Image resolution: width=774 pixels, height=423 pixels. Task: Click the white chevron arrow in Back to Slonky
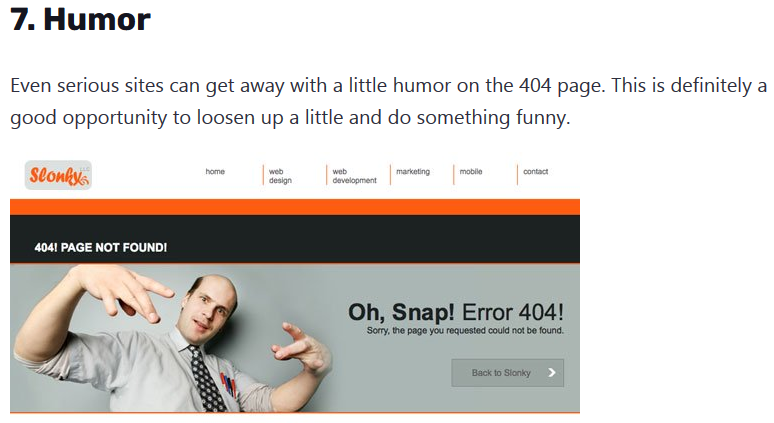pos(552,373)
